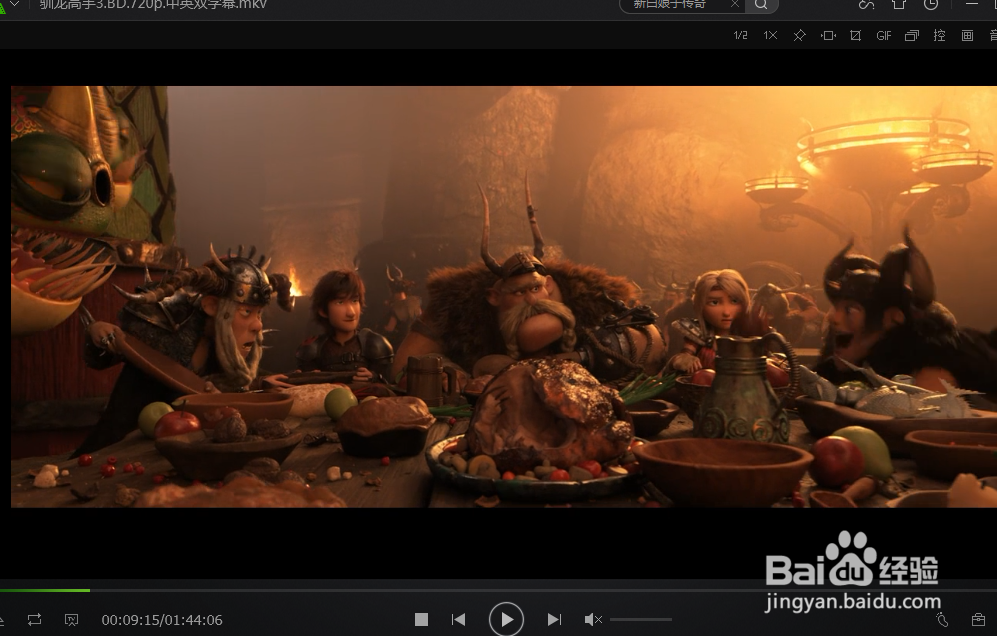Adjust the volume slider
Image resolution: width=997 pixels, height=636 pixels.
pos(641,619)
